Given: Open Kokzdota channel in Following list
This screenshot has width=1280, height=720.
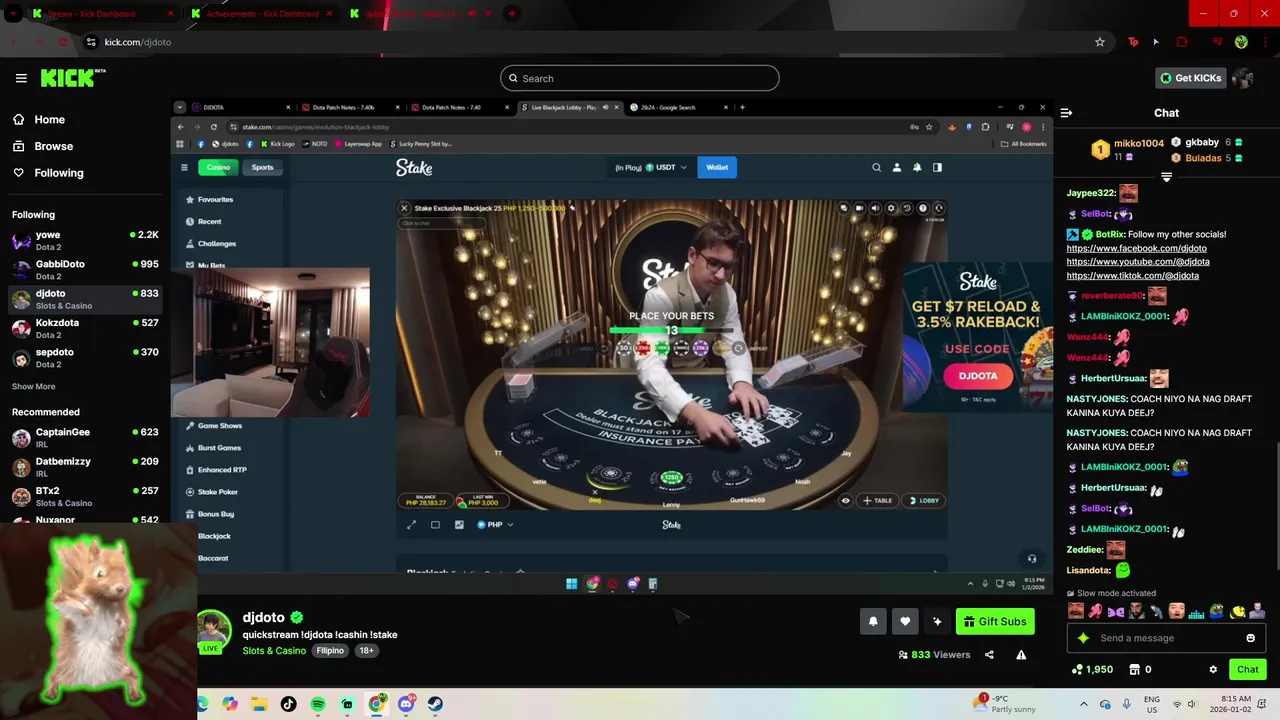Looking at the screenshot, I should point(84,328).
